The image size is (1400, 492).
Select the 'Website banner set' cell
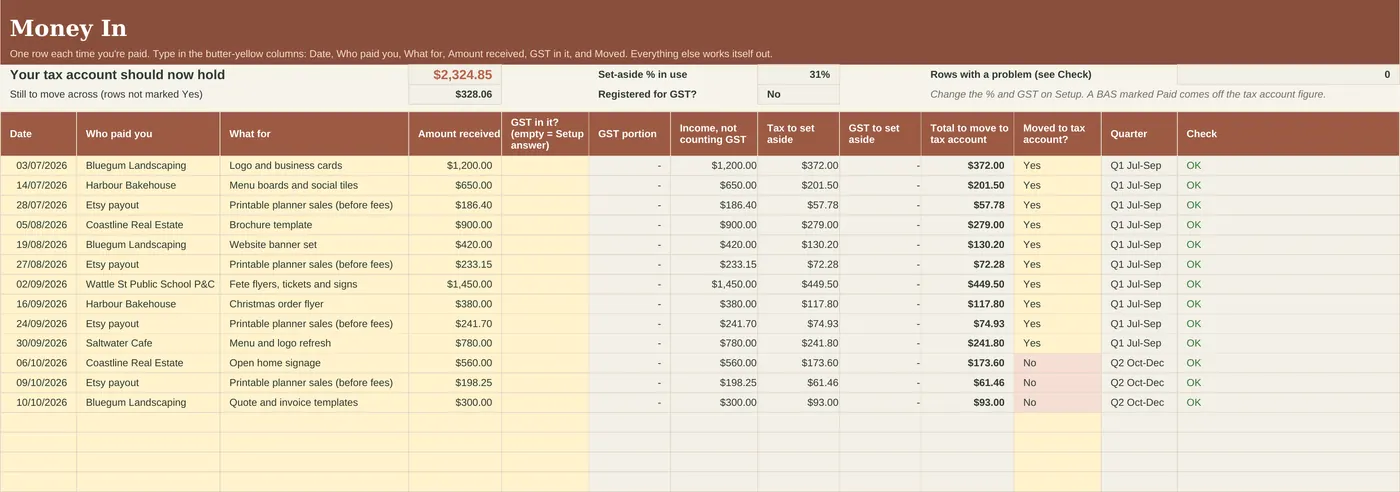click(x=314, y=245)
